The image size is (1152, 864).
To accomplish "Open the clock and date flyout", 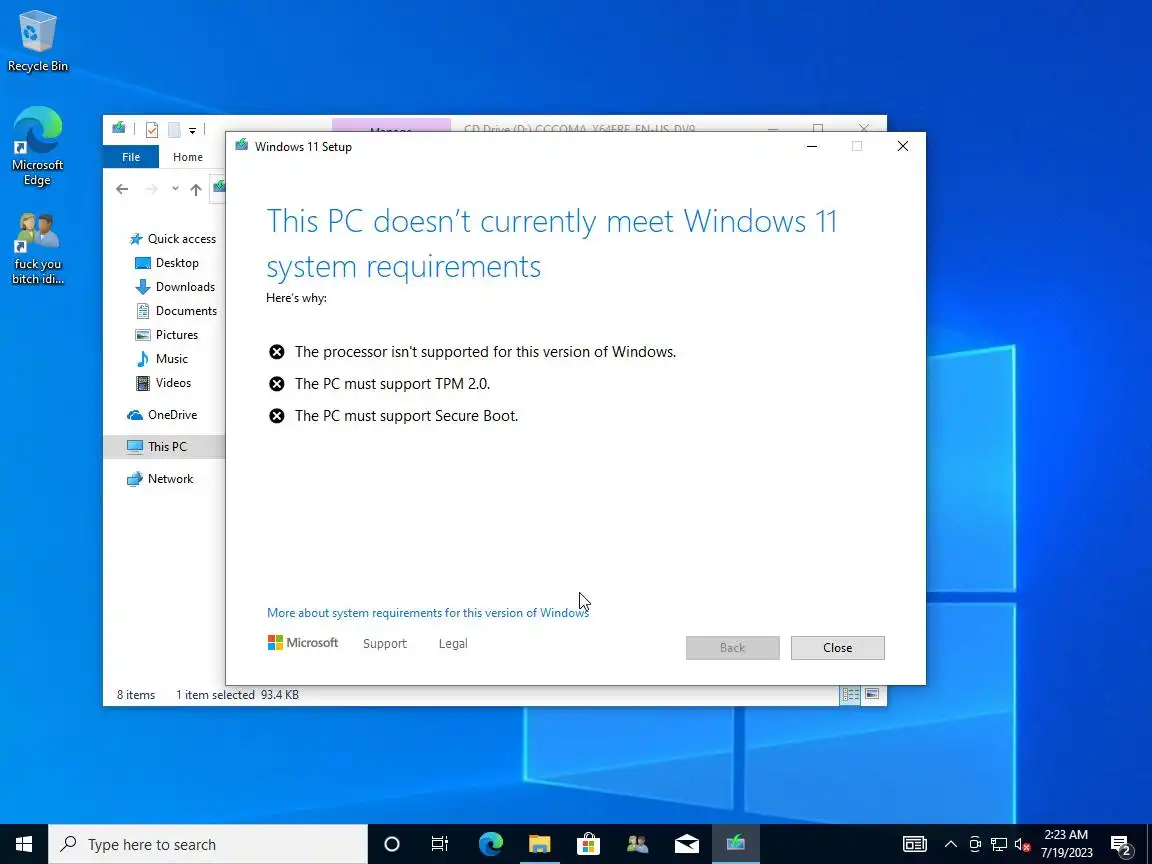I will 1066,844.
